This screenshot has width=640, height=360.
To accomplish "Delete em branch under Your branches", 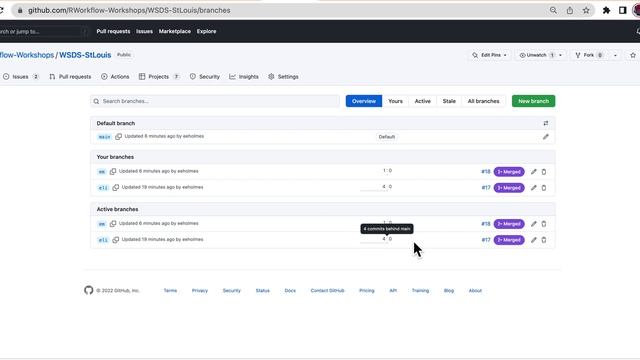I will pos(544,172).
